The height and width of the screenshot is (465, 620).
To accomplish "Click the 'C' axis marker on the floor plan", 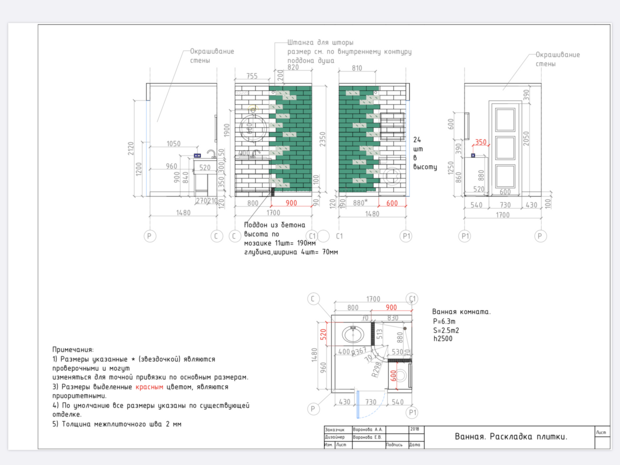I will point(313,299).
